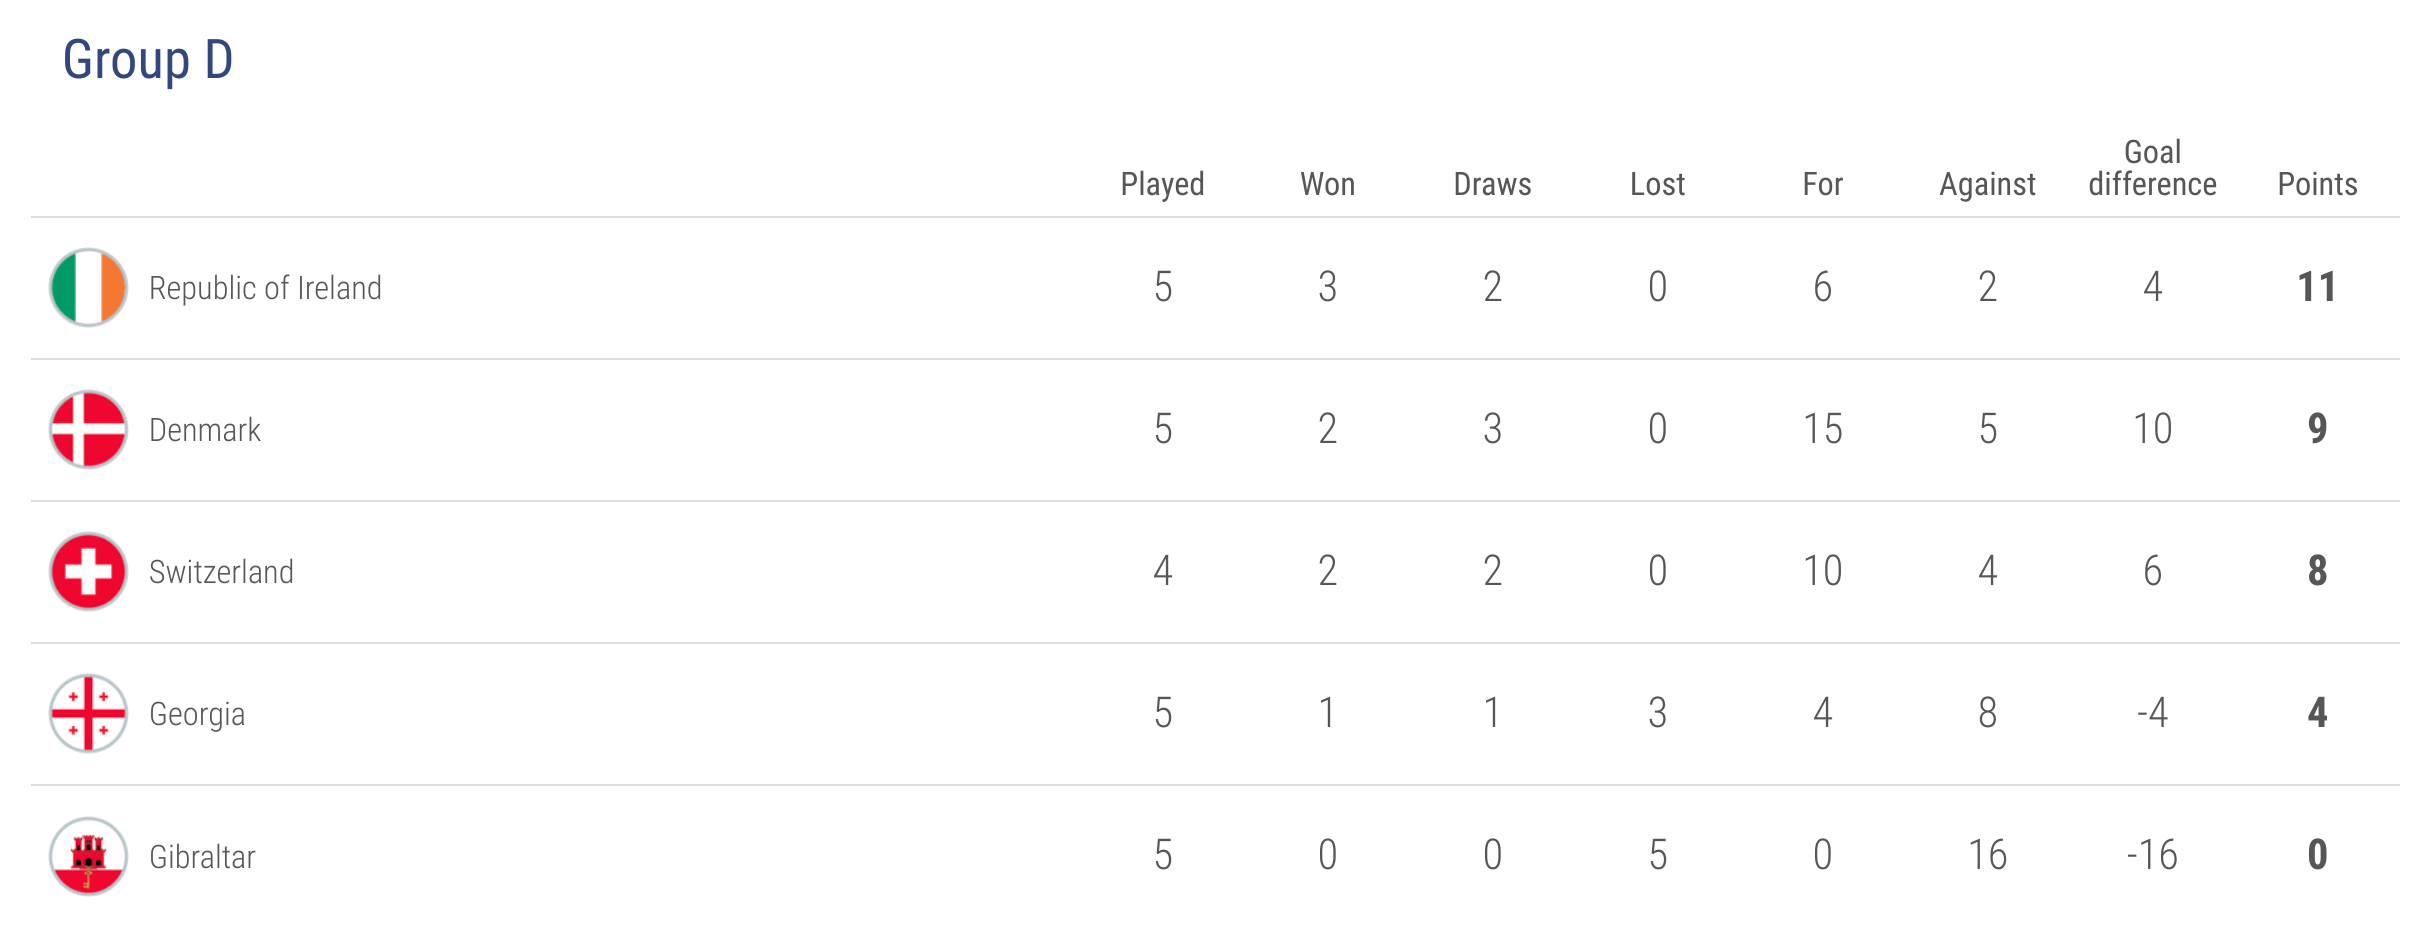
Task: Click the Georgia flag icon
Action: pos(88,713)
